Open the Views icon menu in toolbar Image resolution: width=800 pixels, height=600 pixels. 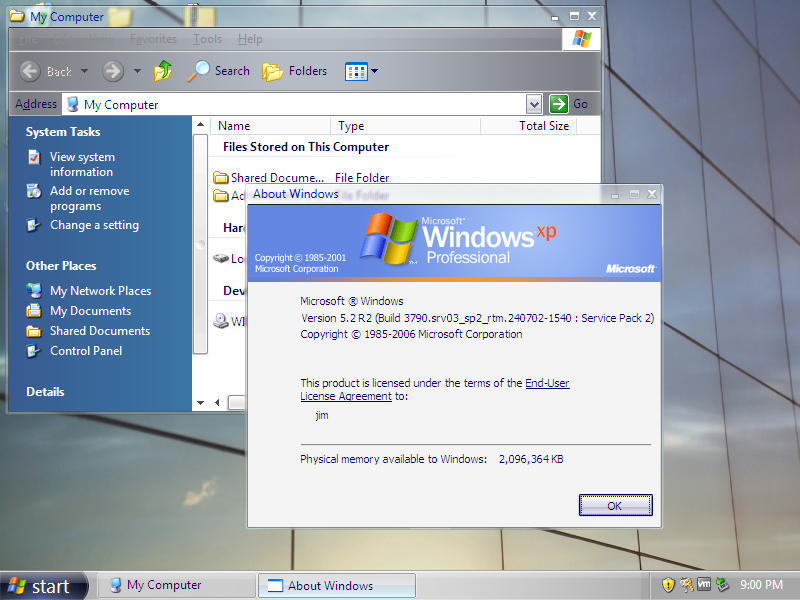pyautogui.click(x=361, y=71)
